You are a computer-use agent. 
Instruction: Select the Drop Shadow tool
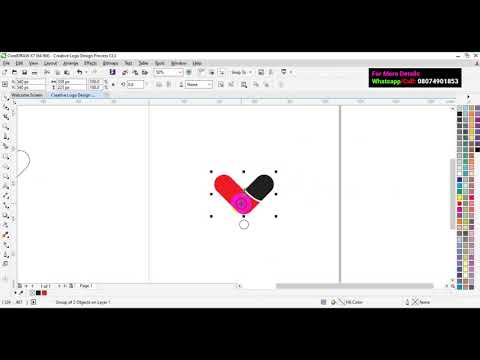(x=6, y=216)
